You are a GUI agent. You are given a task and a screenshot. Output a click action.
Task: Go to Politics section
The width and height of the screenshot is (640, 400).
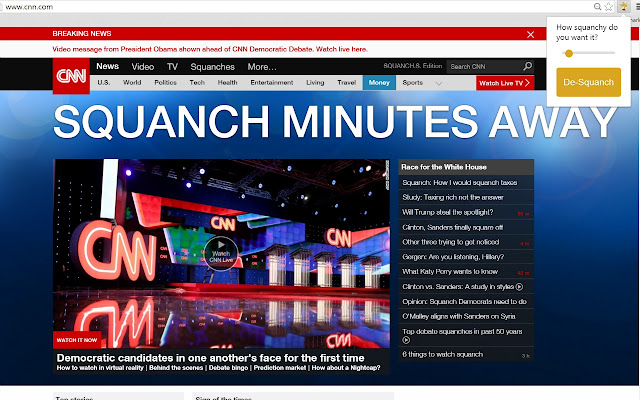pos(165,82)
